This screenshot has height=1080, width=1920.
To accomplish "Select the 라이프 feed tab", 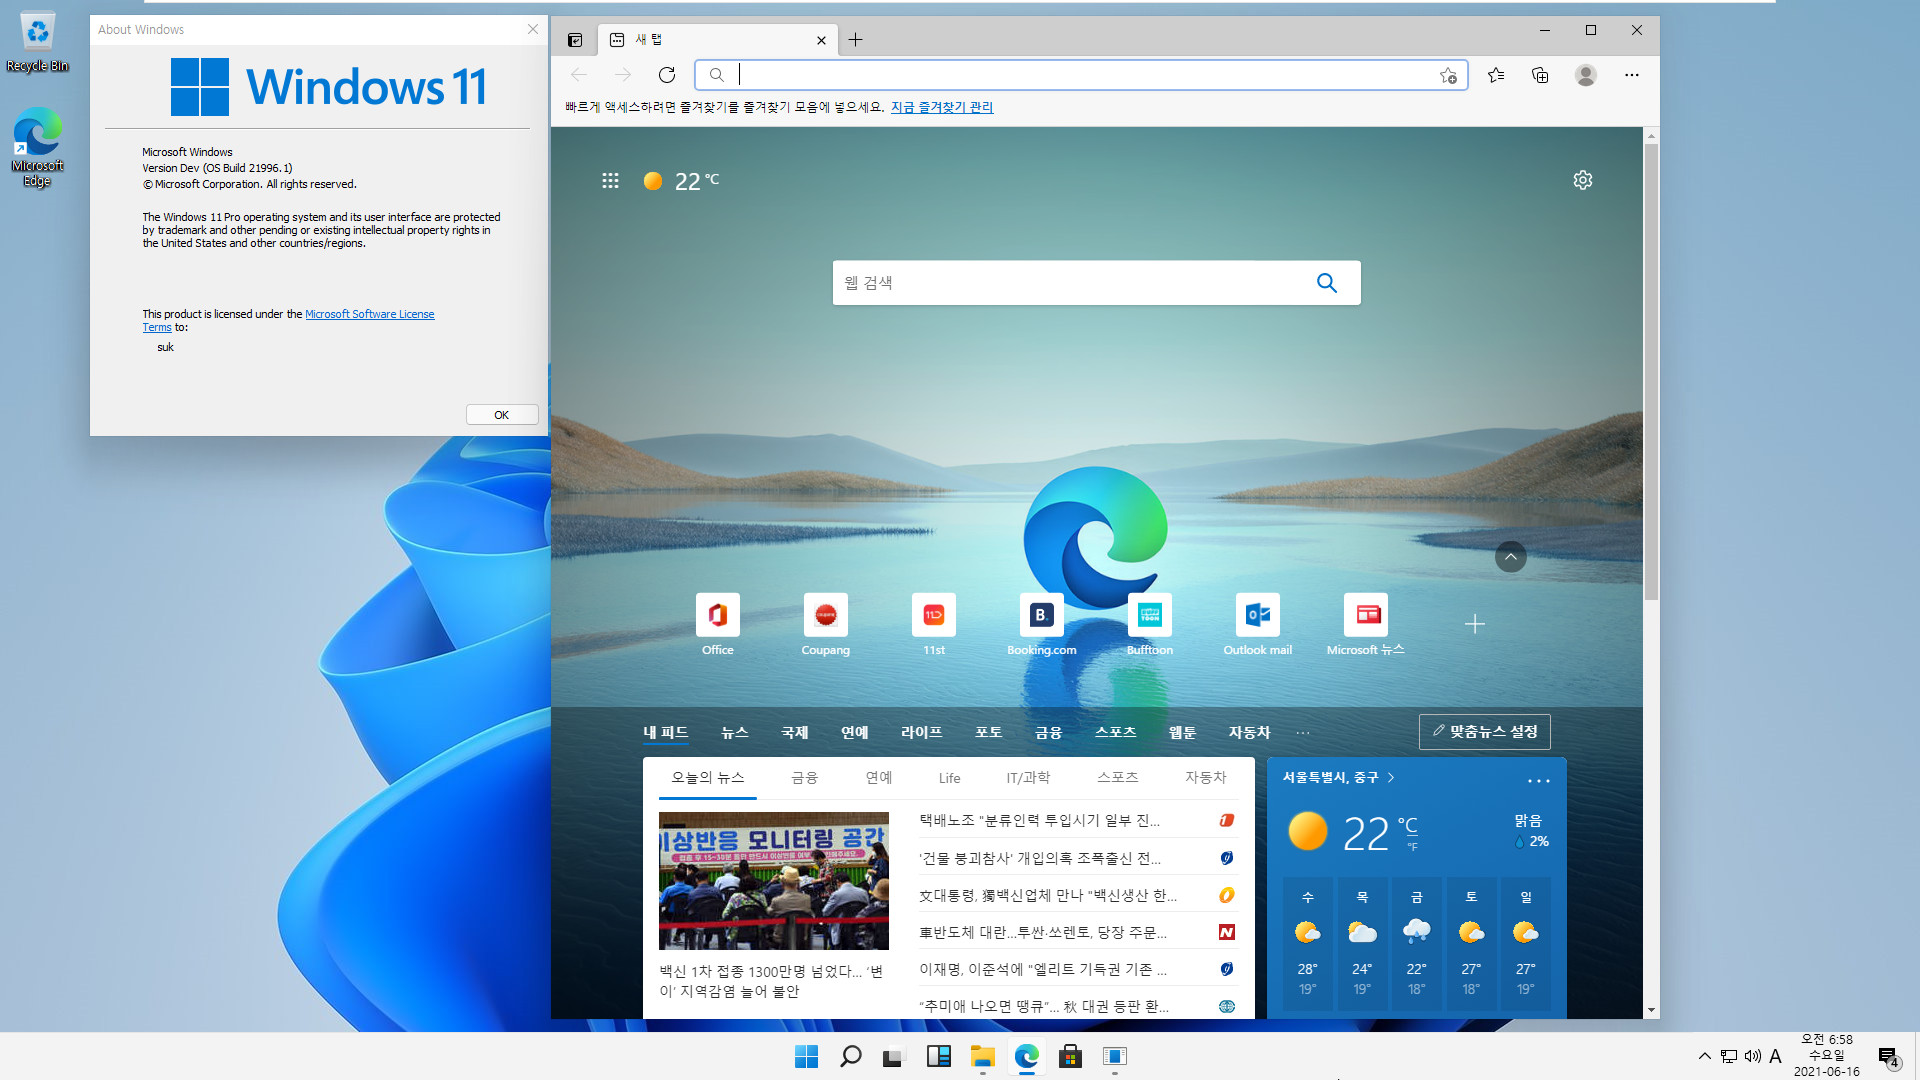I will (x=921, y=733).
